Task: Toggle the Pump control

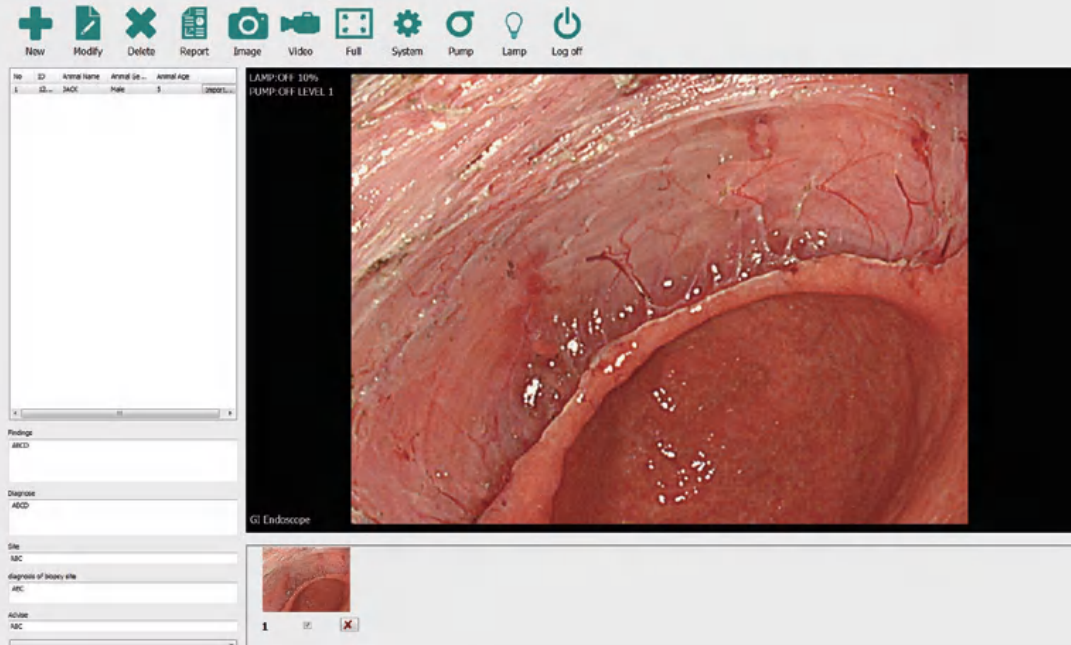Action: [x=460, y=30]
